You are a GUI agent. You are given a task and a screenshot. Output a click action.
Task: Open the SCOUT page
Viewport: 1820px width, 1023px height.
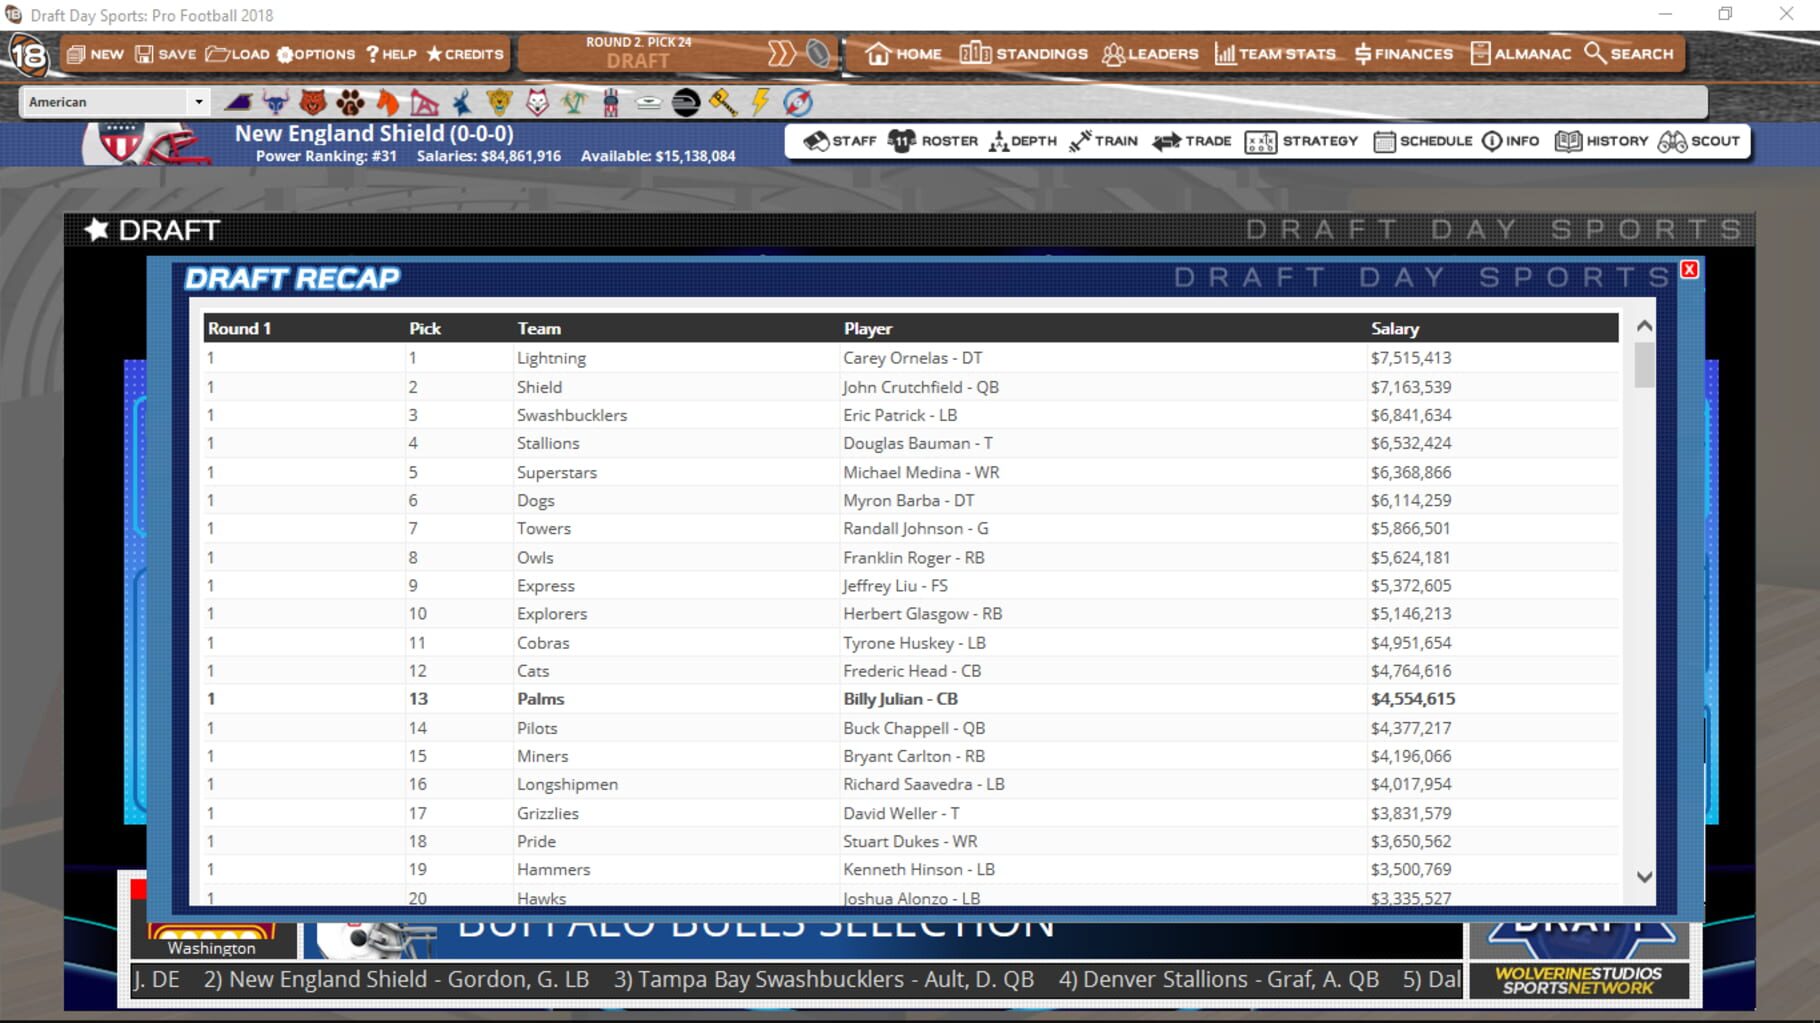tap(1699, 141)
